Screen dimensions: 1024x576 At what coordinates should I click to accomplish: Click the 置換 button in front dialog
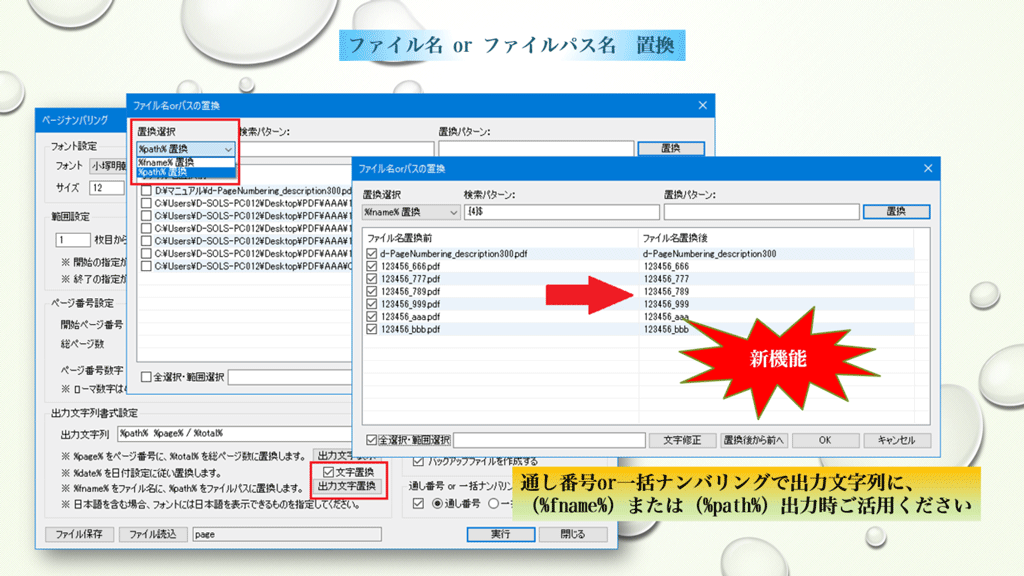[896, 212]
